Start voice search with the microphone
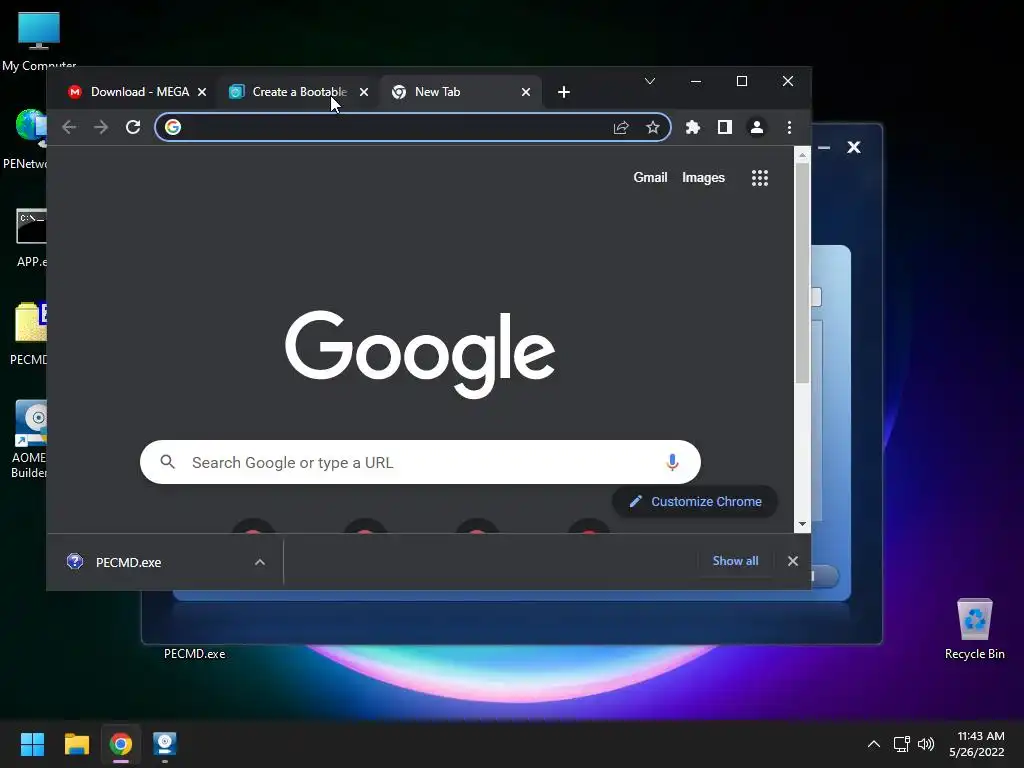Screen dimensions: 1024x768 [672, 462]
